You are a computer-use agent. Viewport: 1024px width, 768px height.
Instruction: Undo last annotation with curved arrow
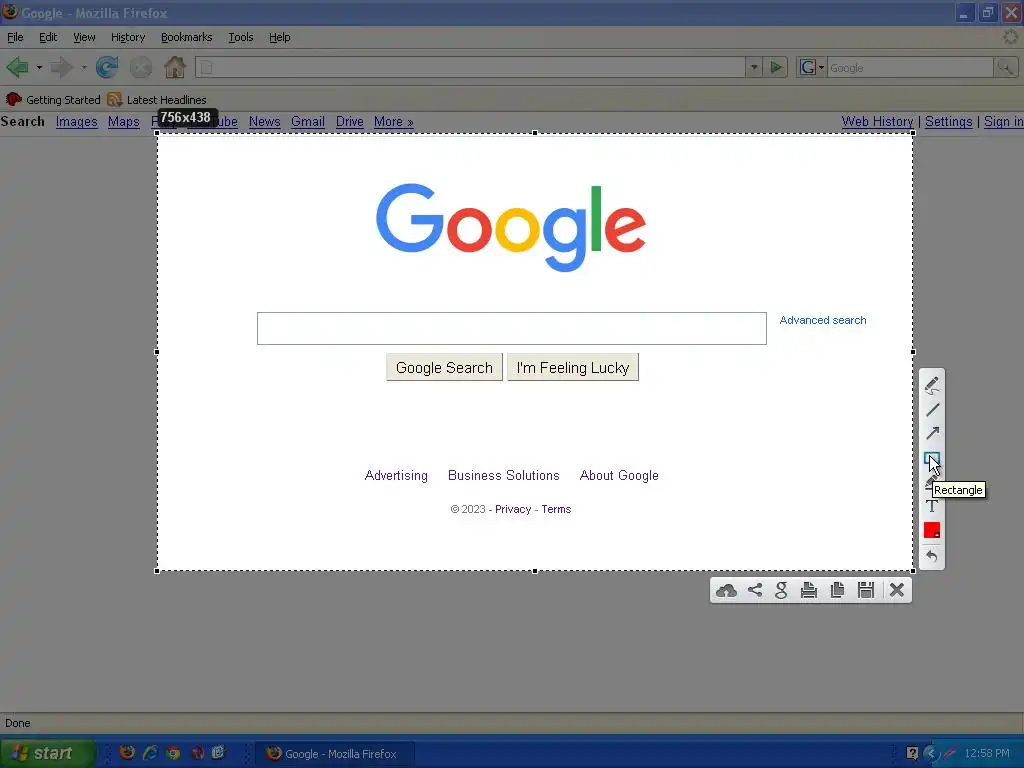tap(932, 556)
